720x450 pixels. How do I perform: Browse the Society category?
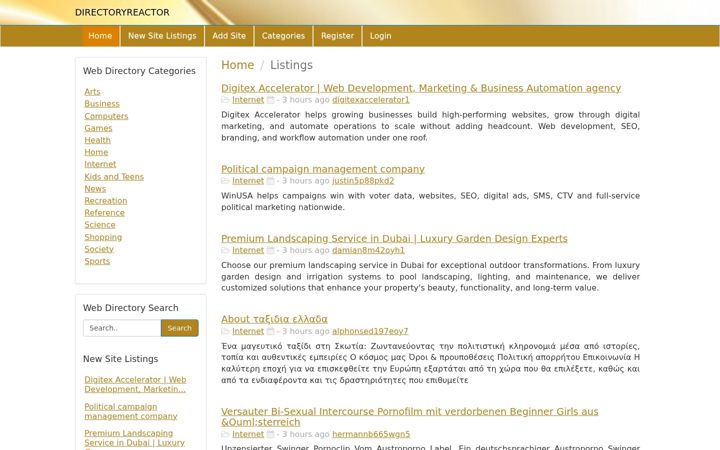click(x=99, y=249)
